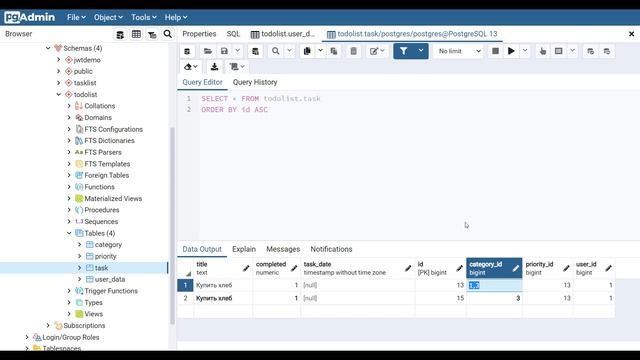
Task: Click the blue Filter funnel button
Action: point(403,51)
